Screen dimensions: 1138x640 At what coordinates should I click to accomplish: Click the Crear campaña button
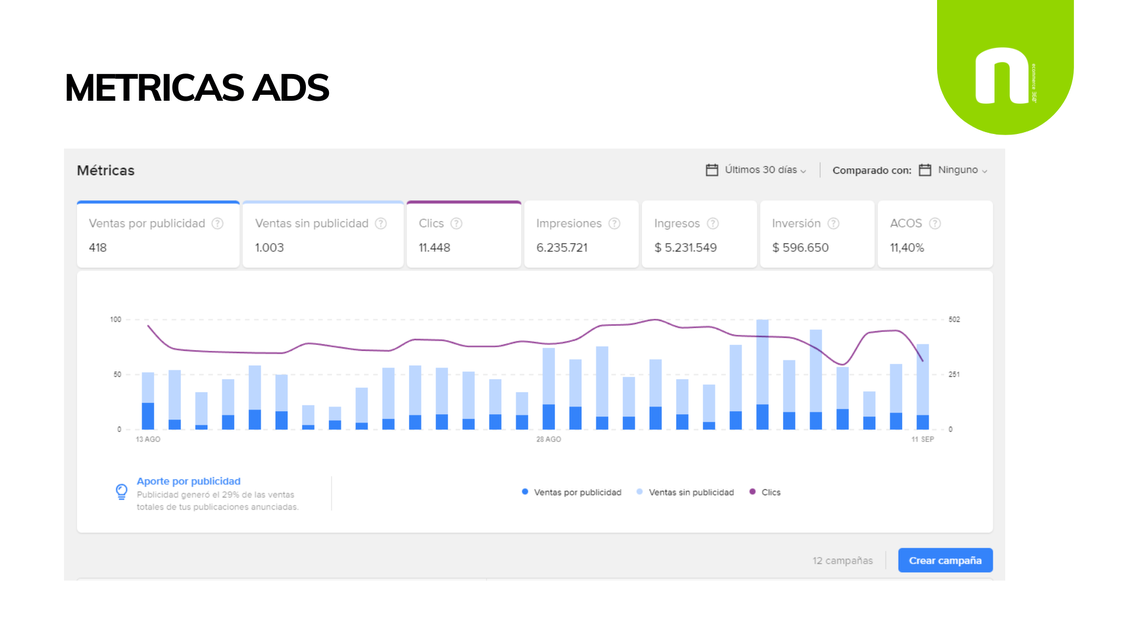coord(945,560)
